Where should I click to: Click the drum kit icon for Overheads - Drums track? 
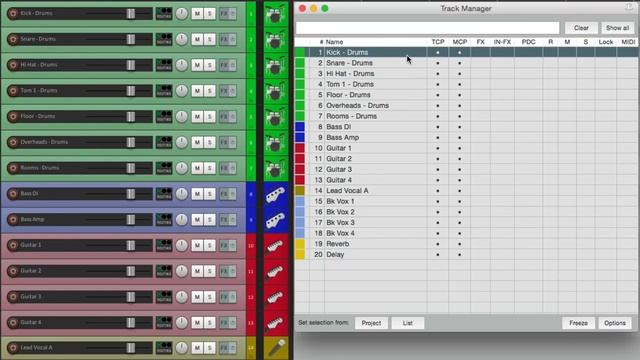coord(275,142)
